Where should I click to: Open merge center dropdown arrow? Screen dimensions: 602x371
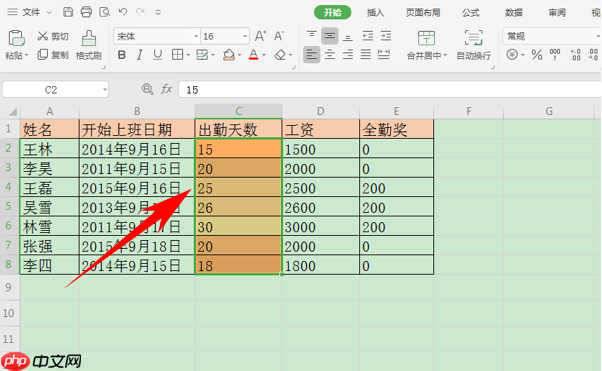(x=445, y=56)
